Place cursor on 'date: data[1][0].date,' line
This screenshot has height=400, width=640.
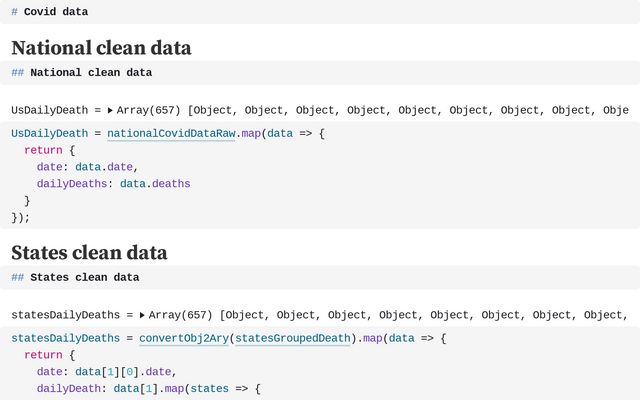(x=107, y=372)
